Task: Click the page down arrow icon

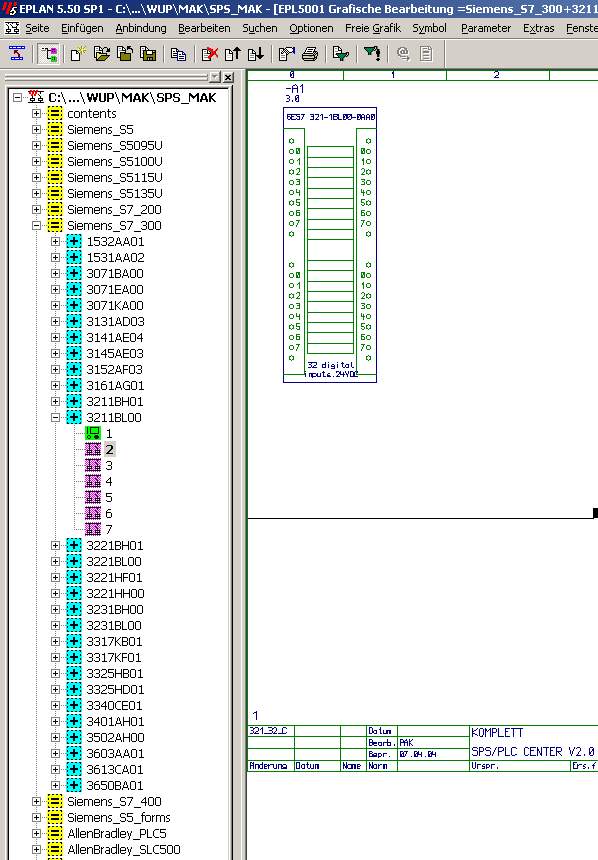Action: (256, 54)
